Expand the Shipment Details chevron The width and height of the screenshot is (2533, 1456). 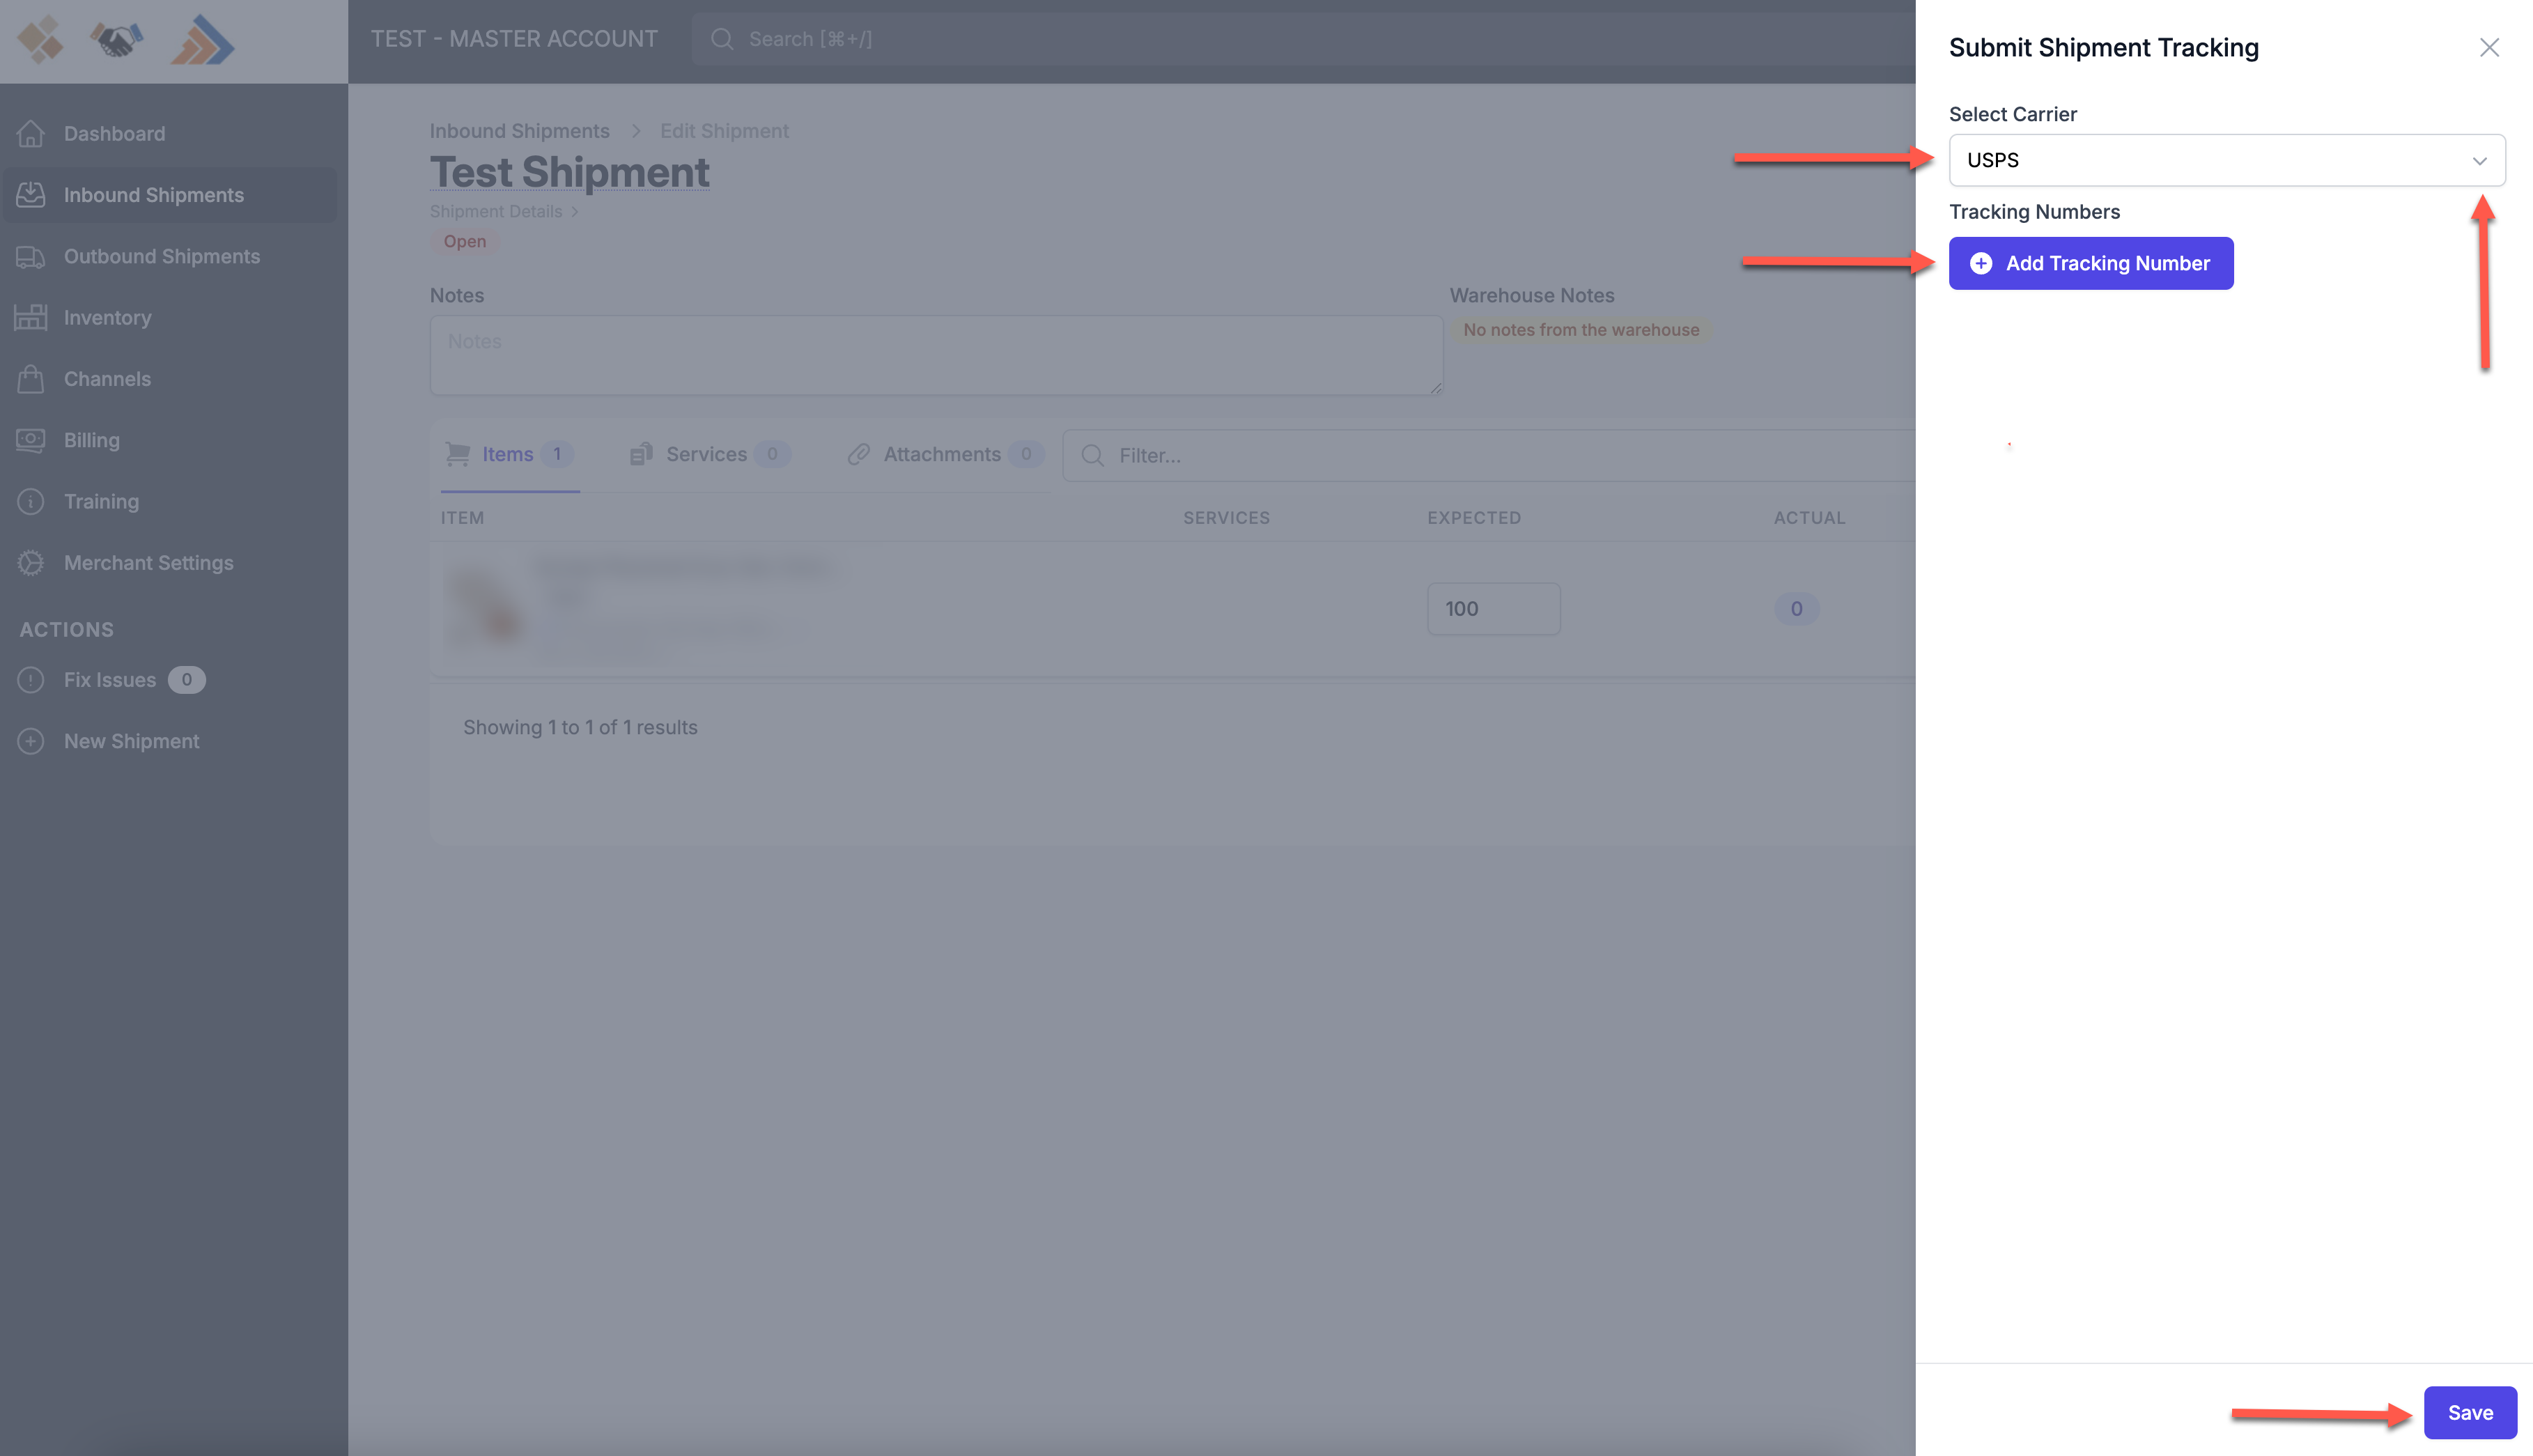tap(575, 212)
